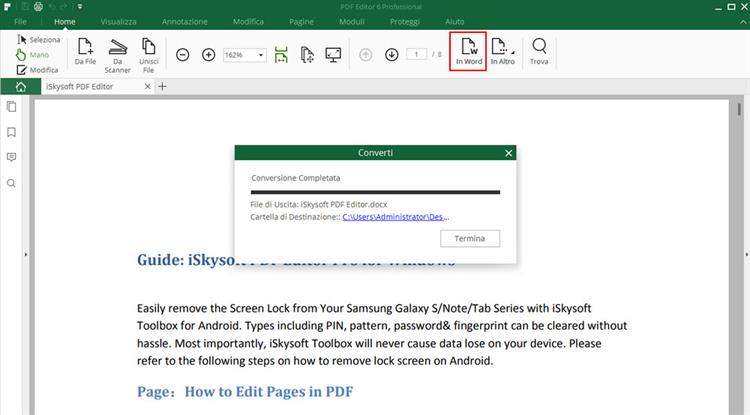750x415 pixels.
Task: Open the In Altro conversion menu
Action: click(503, 51)
